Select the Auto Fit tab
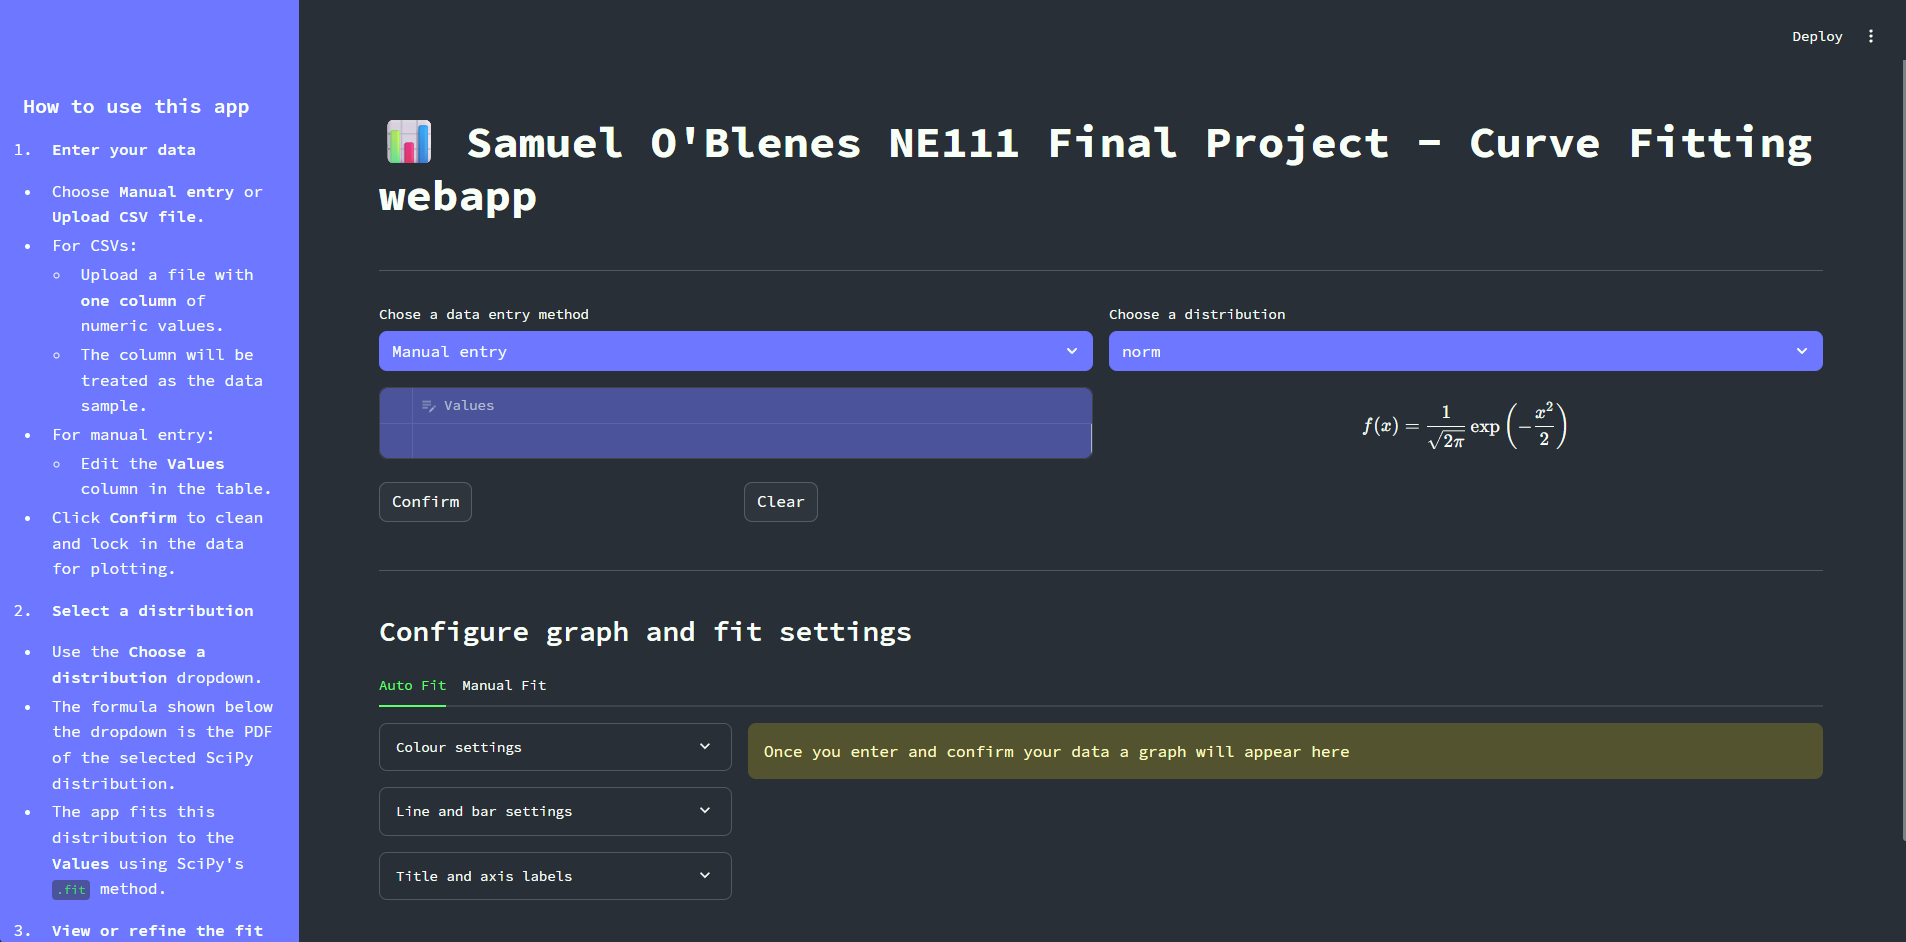Viewport: 1906px width, 942px height. click(412, 685)
